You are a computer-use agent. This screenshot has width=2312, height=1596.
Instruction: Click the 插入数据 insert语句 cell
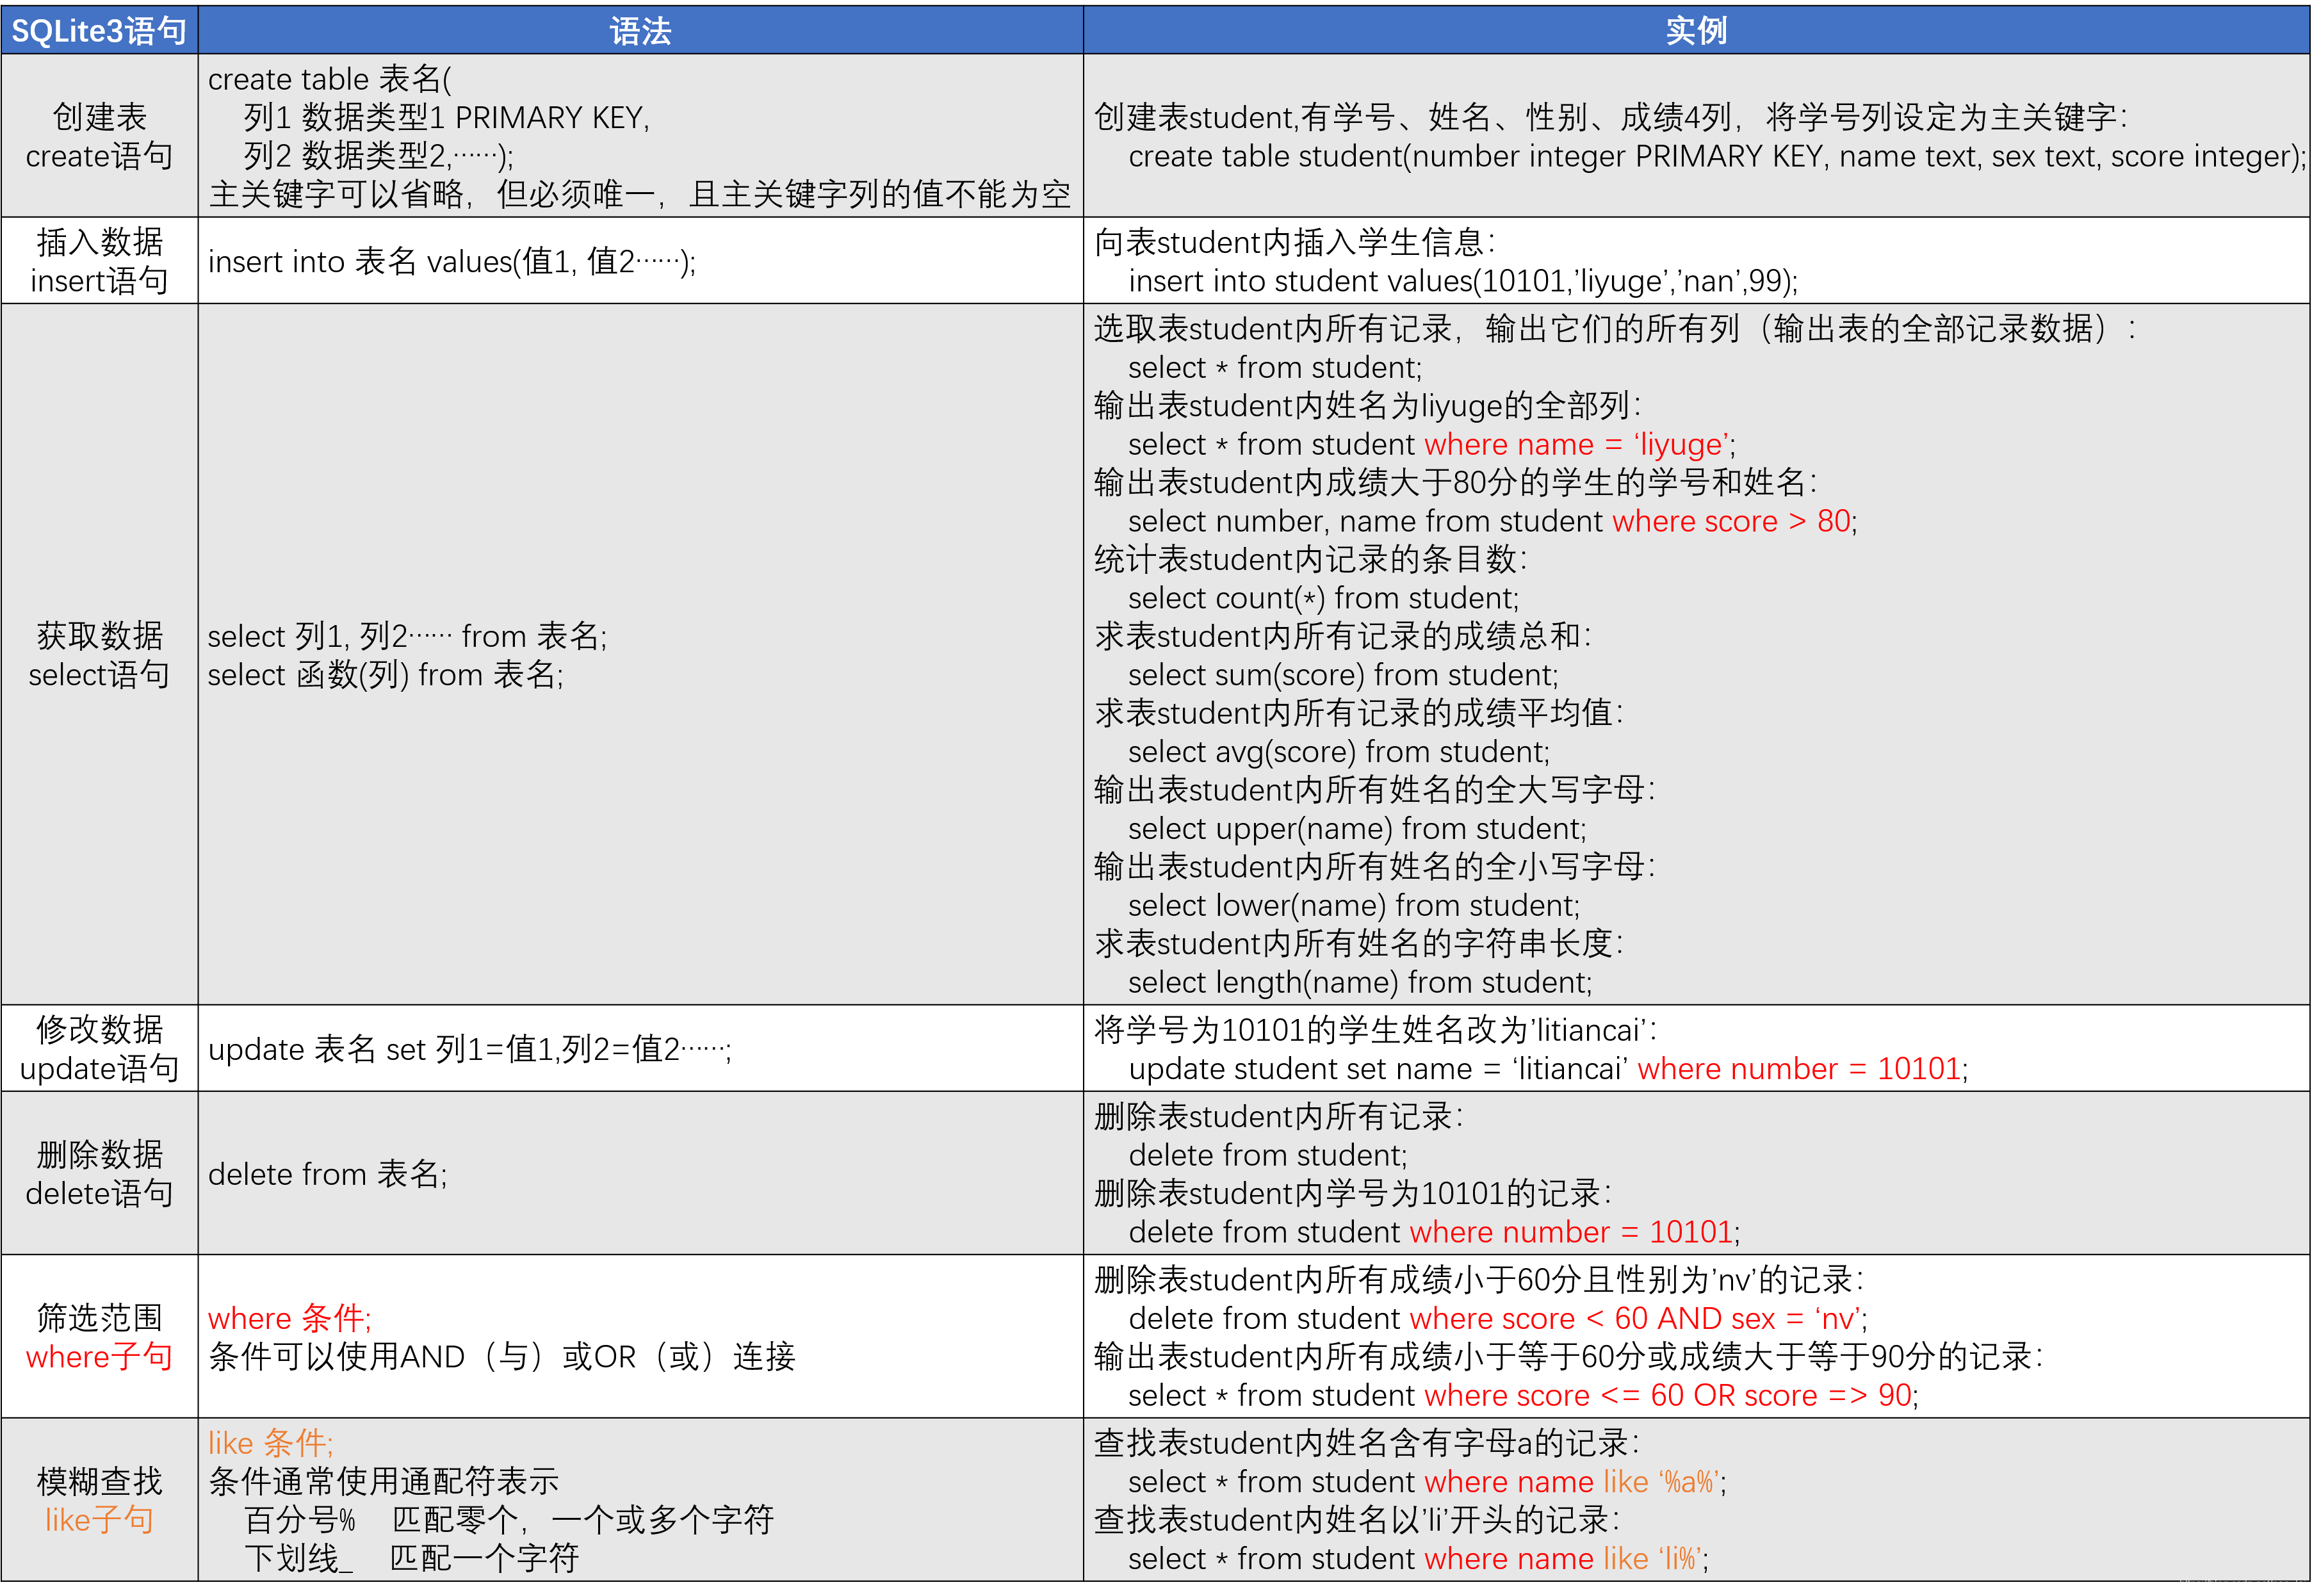click(99, 261)
